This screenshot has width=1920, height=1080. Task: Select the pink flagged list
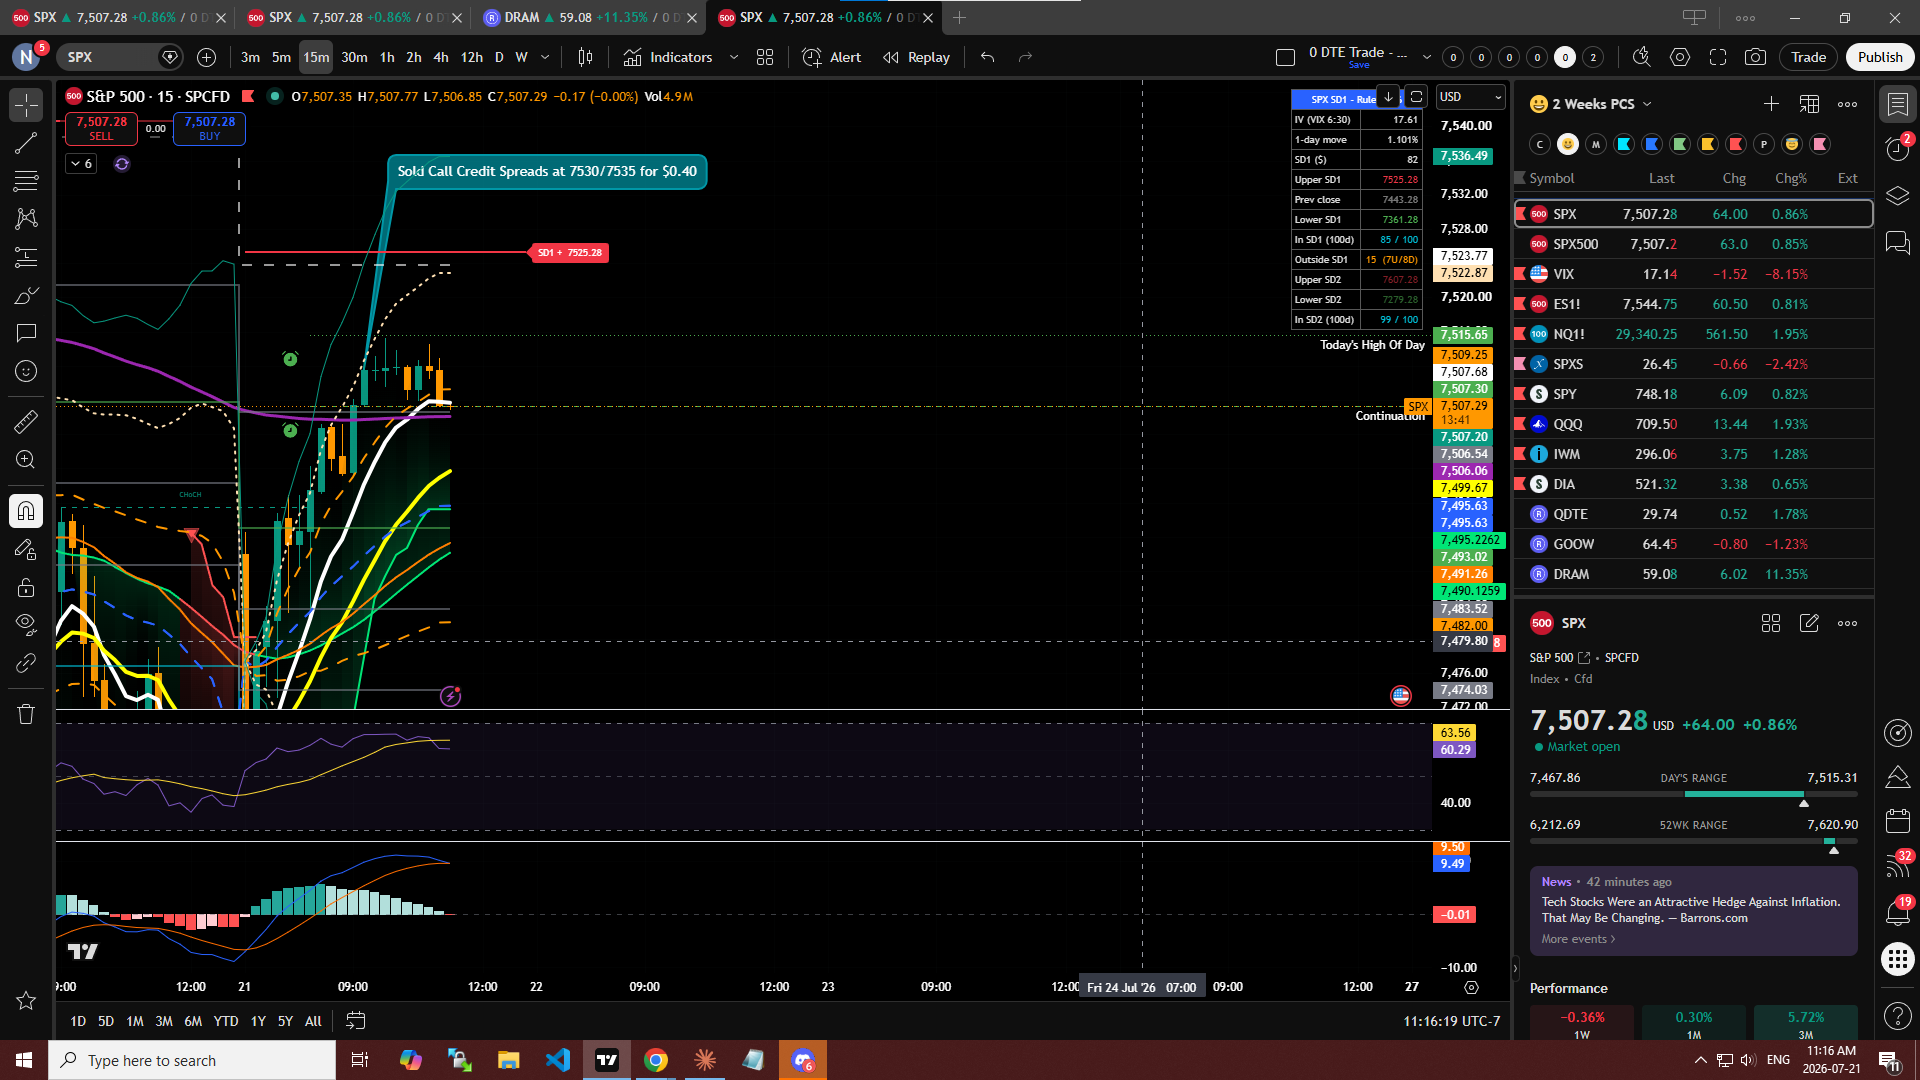point(1820,144)
